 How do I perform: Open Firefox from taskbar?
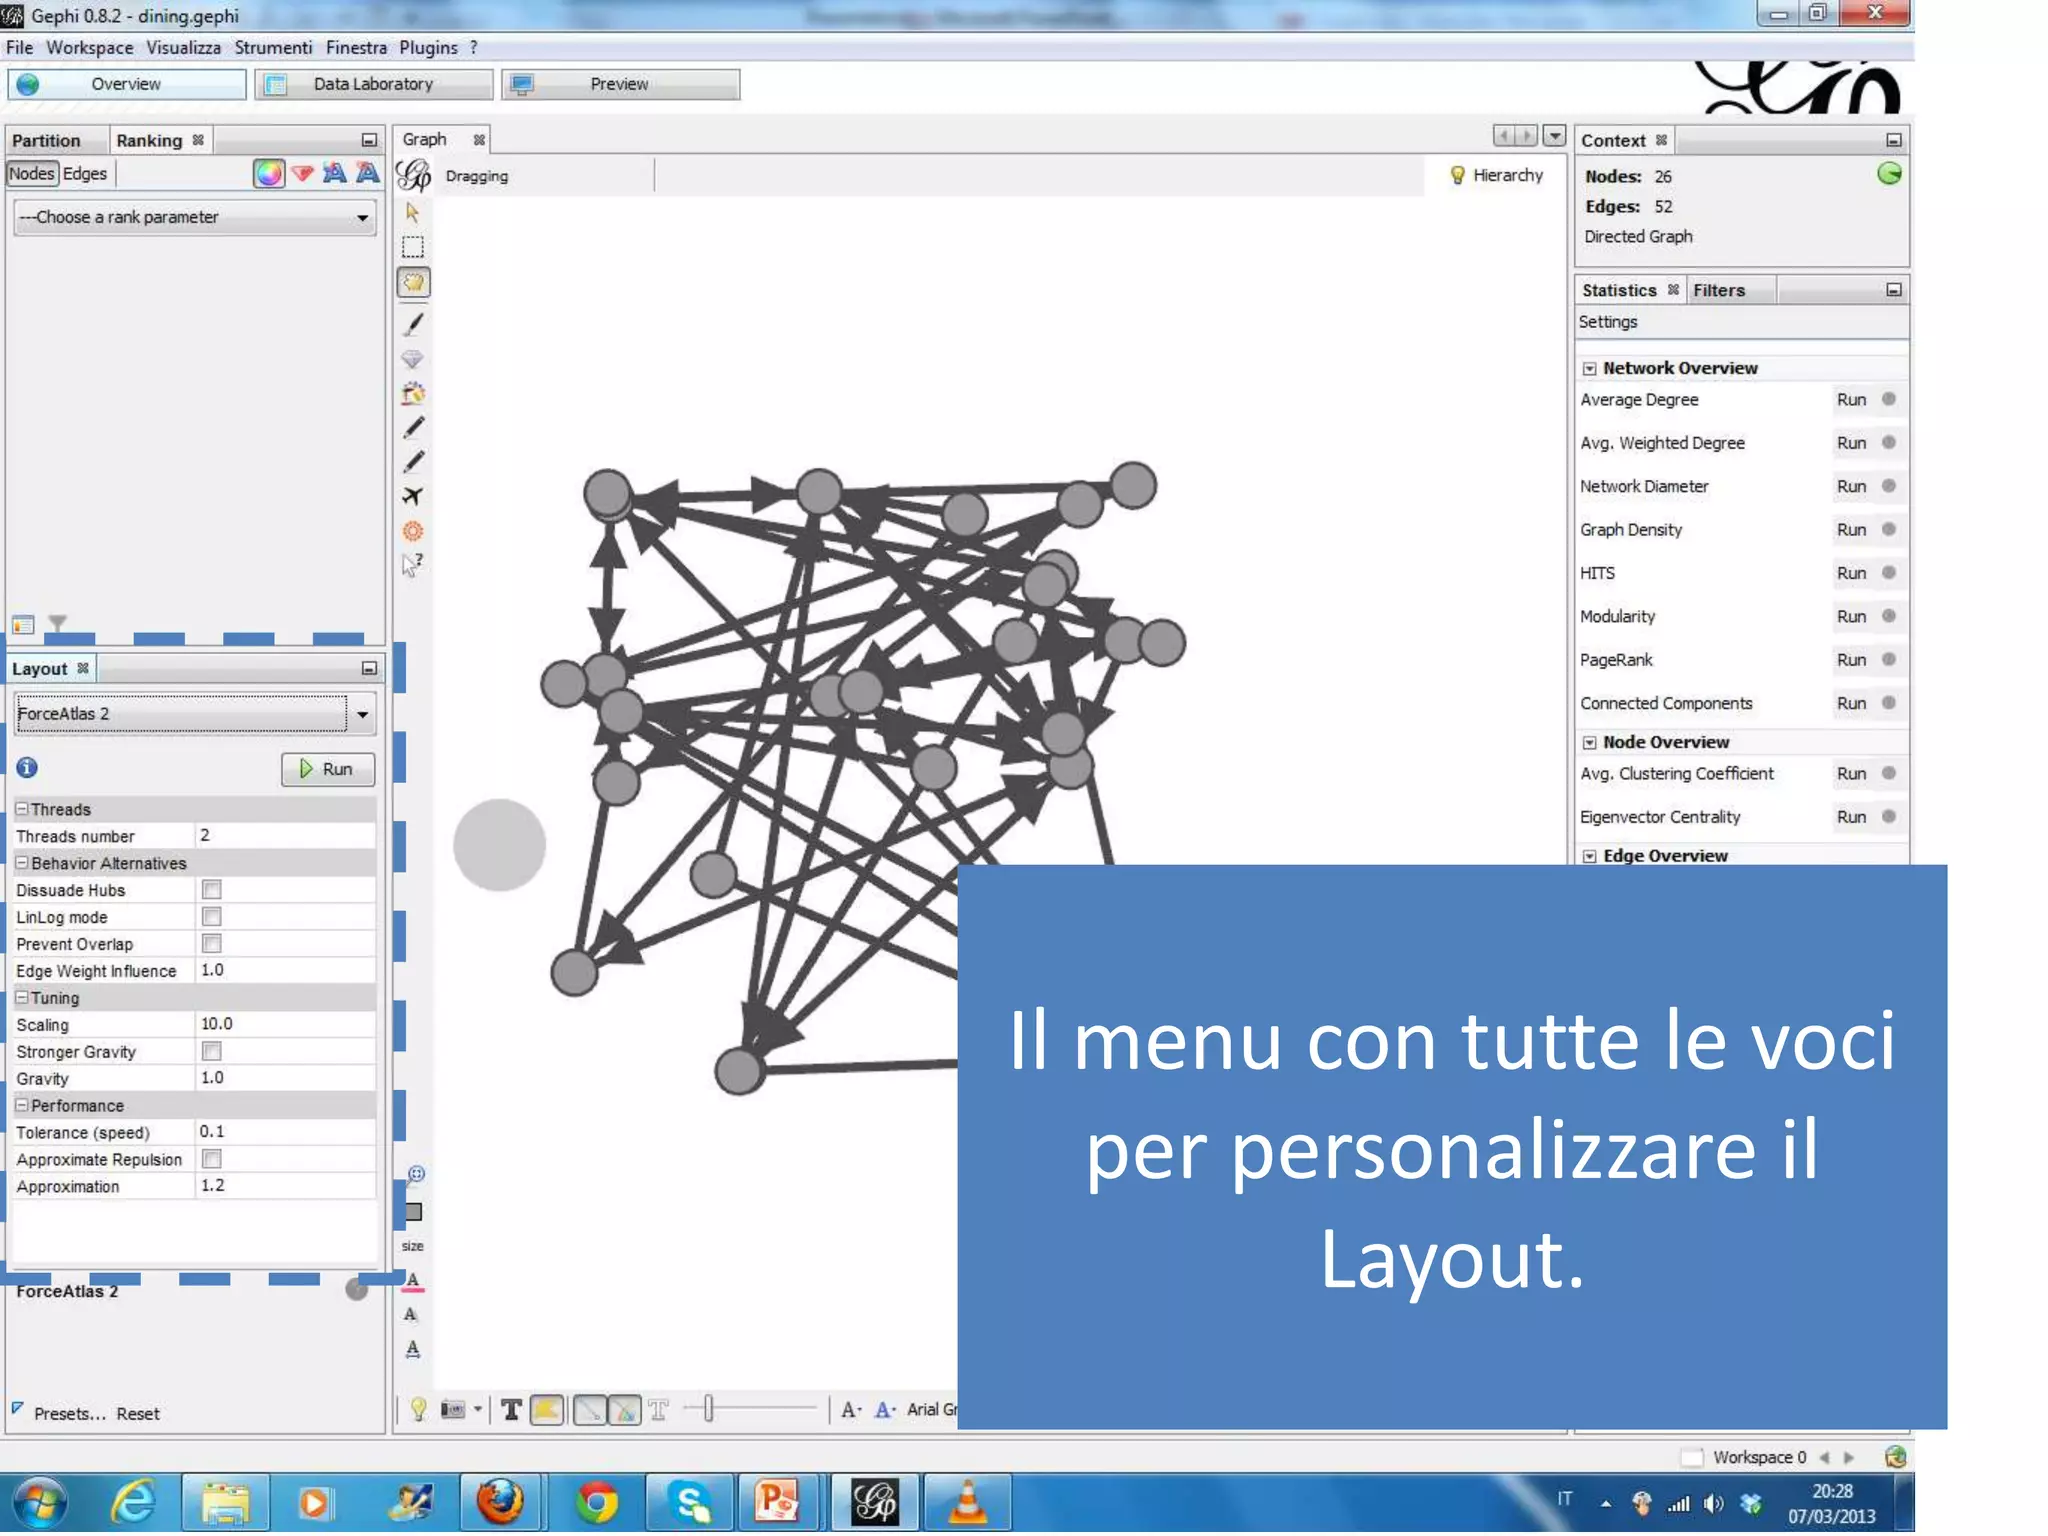coord(500,1501)
